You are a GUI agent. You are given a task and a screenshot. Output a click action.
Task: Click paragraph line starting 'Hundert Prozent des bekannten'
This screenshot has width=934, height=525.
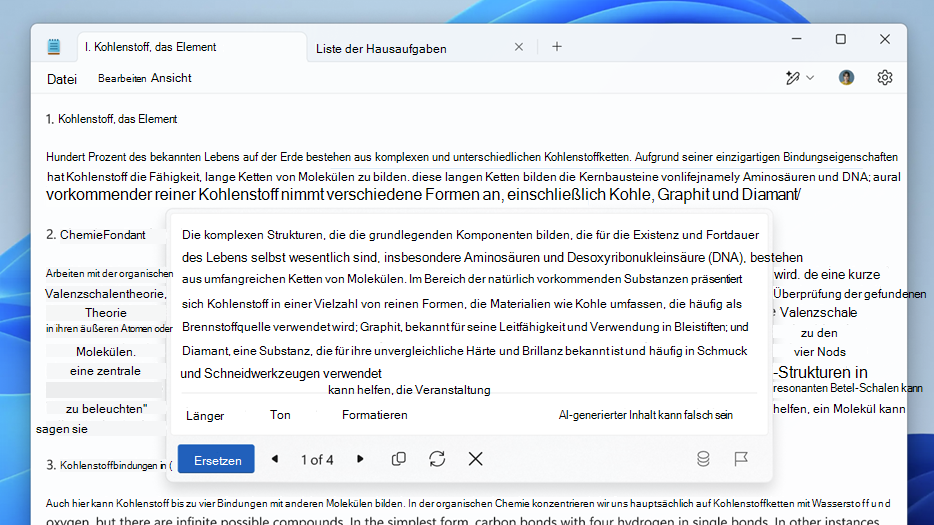point(472,157)
